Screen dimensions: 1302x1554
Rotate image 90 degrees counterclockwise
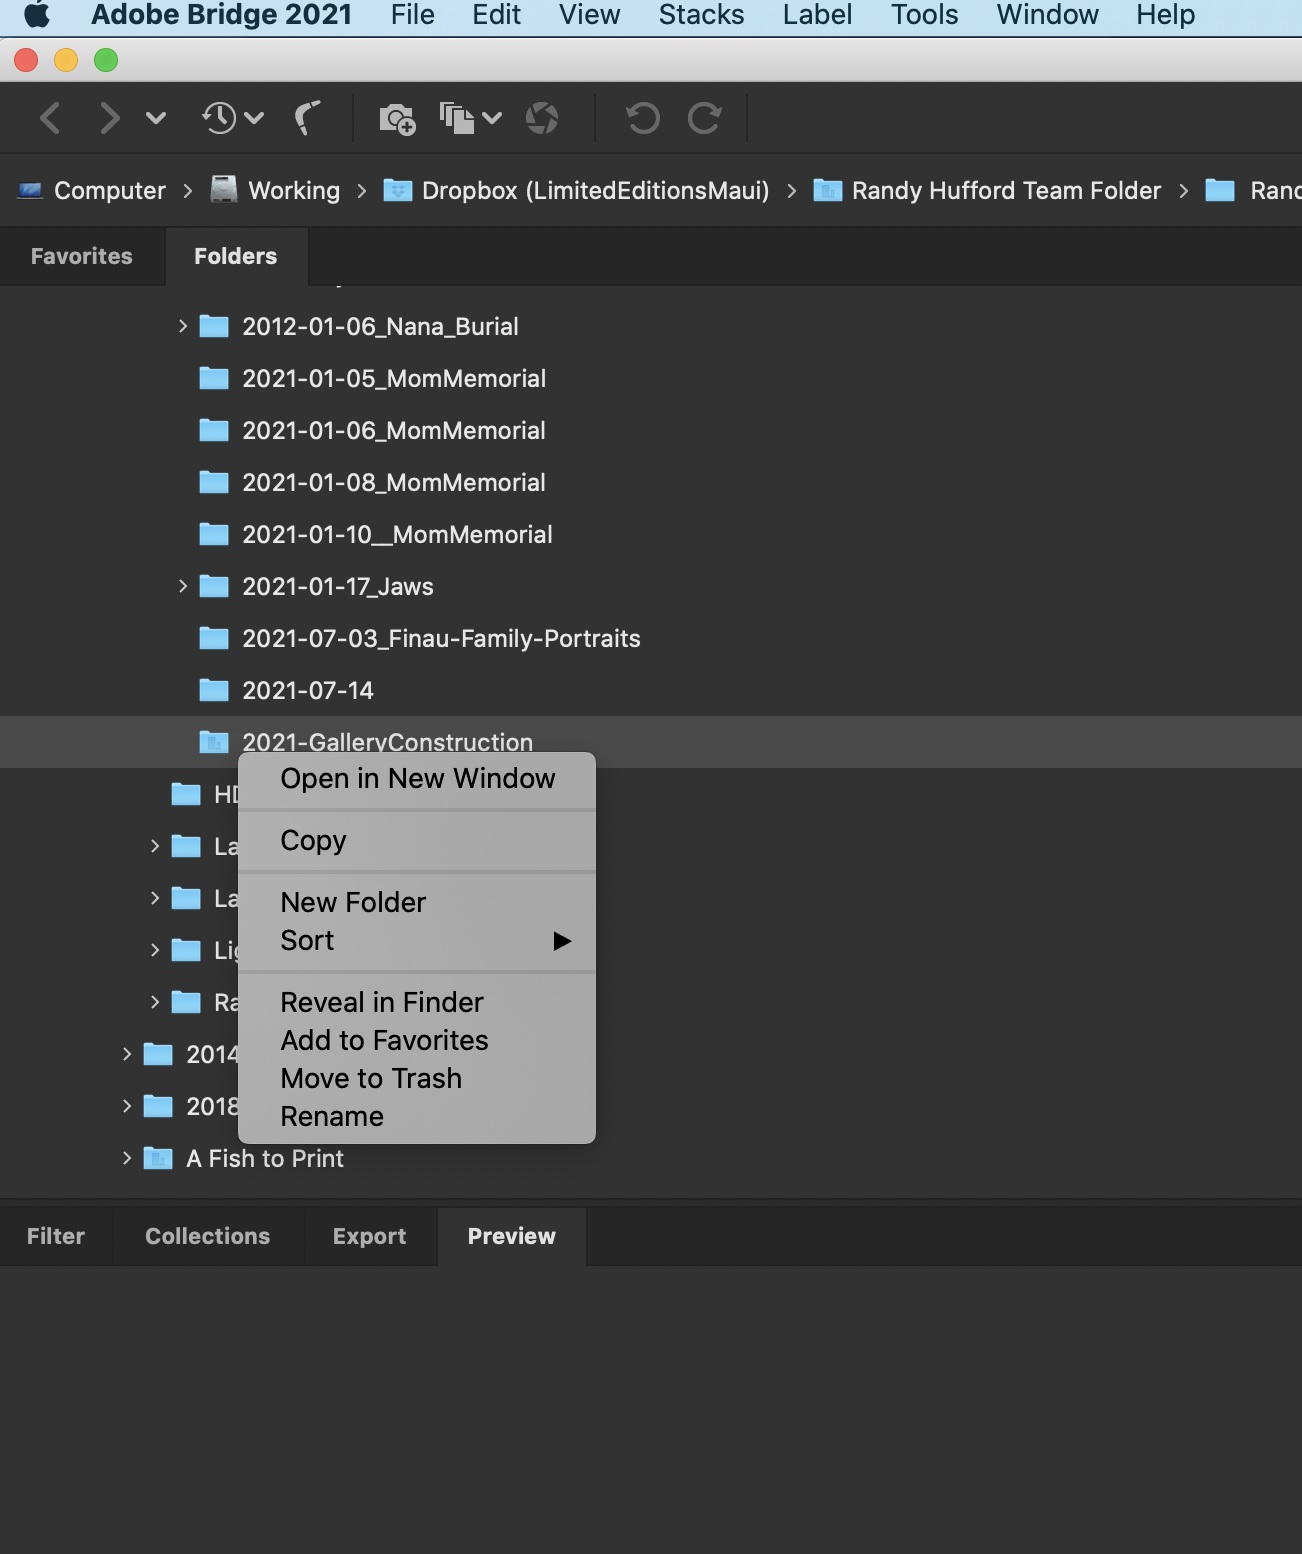click(x=643, y=118)
